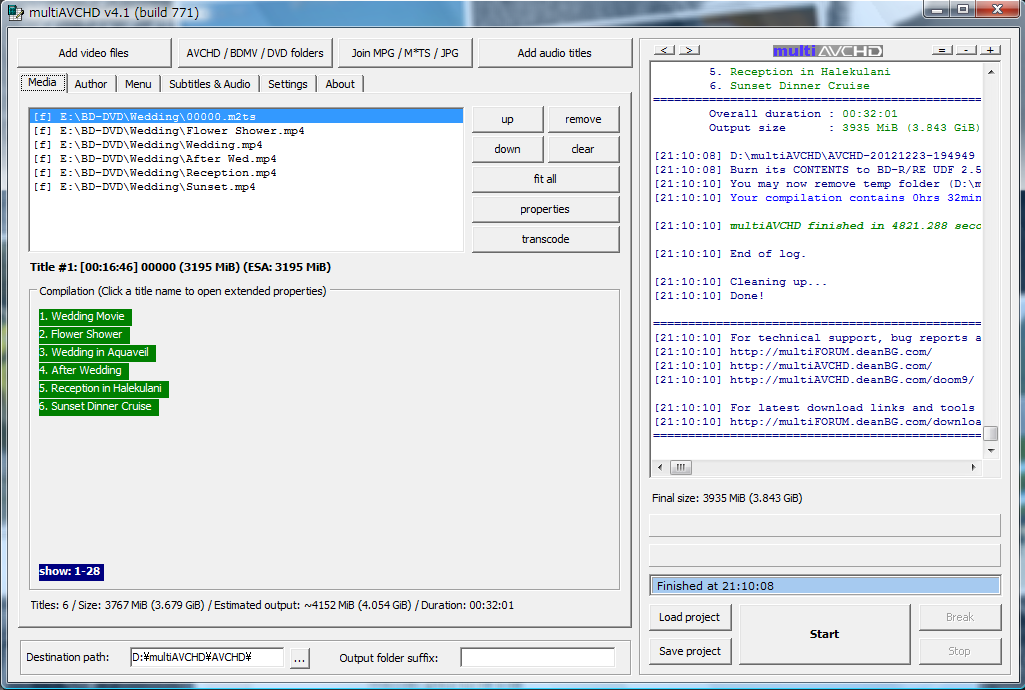Click the fit all button
This screenshot has width=1025, height=690.
(545, 179)
